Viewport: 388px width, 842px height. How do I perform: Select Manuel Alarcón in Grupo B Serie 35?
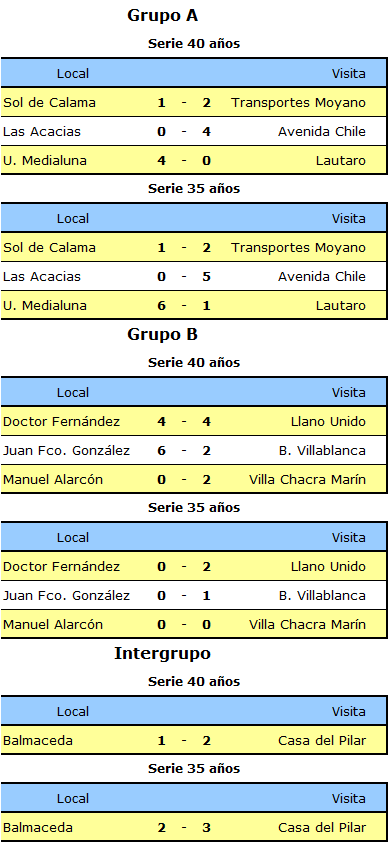(53, 625)
